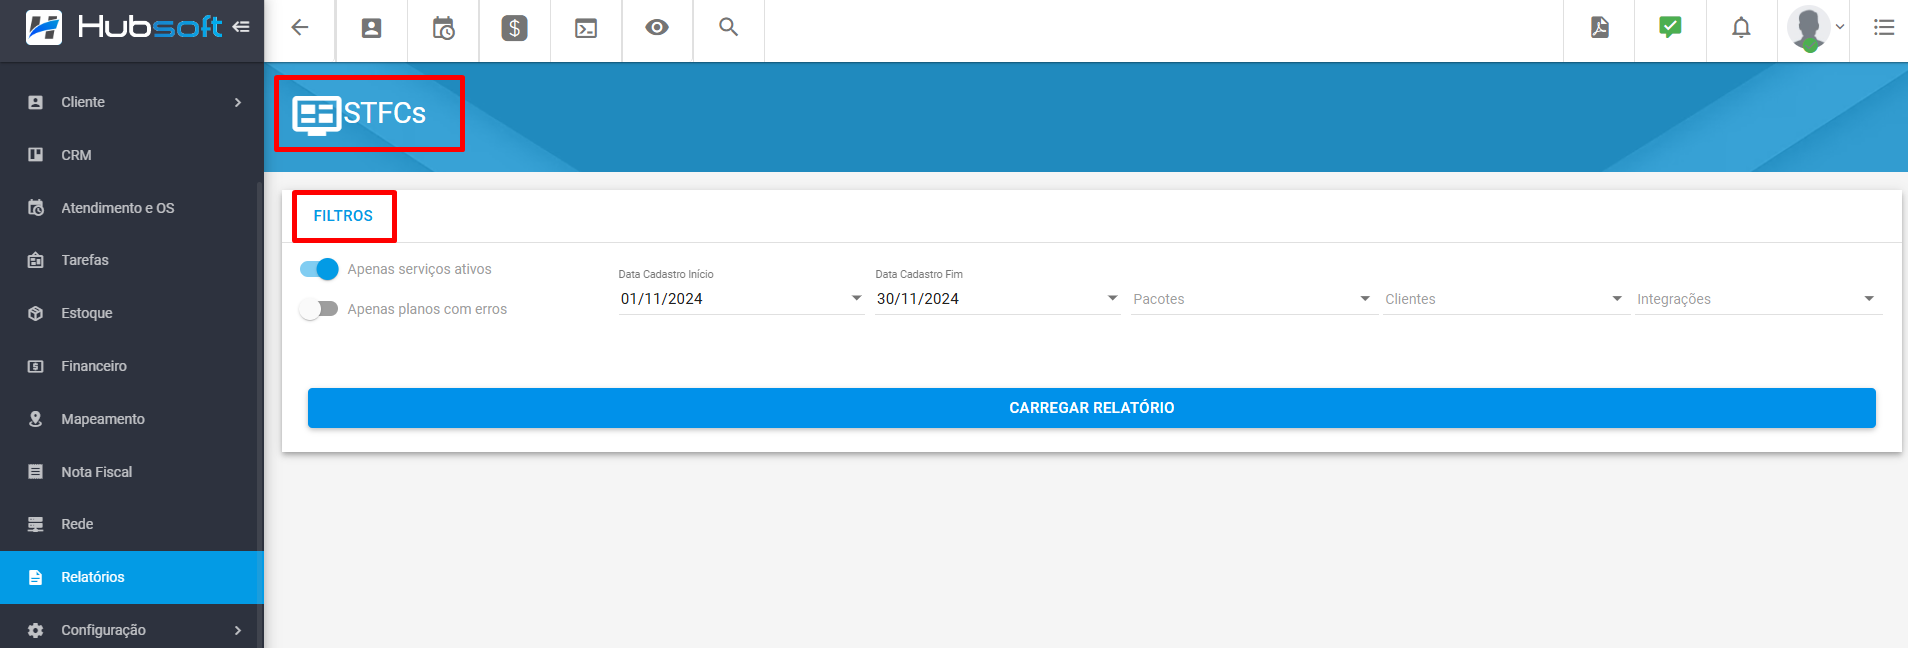The width and height of the screenshot is (1908, 648).
Task: Open Data Cadastro Início dropdown arrow
Action: [856, 298]
